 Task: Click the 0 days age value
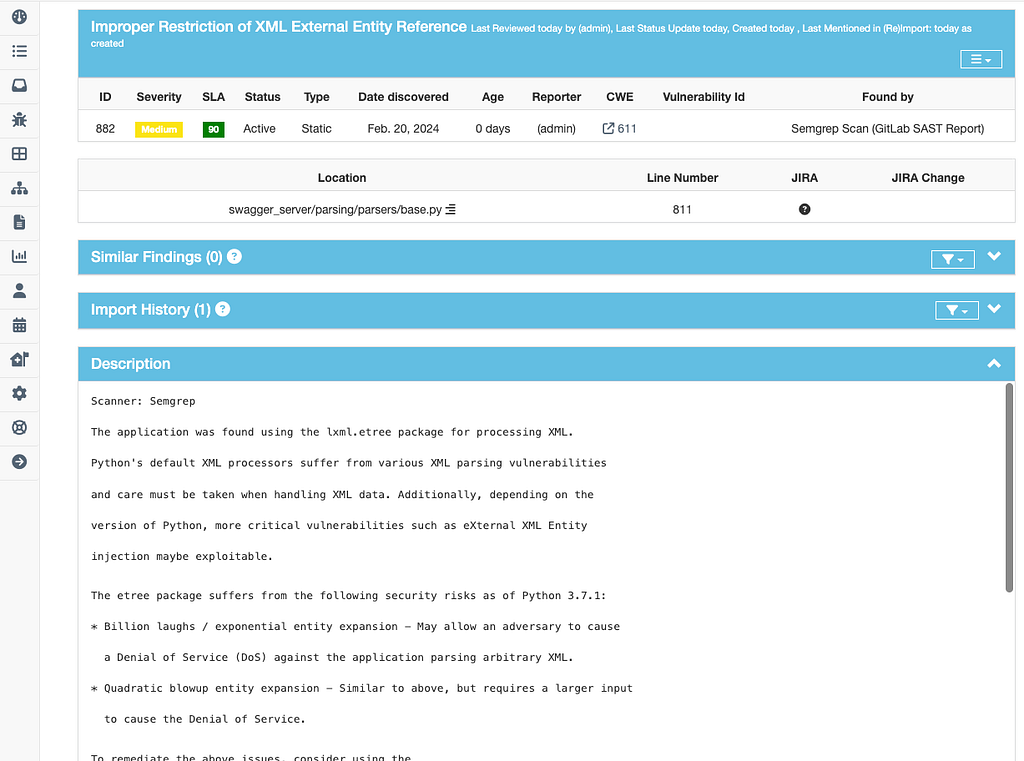(492, 129)
